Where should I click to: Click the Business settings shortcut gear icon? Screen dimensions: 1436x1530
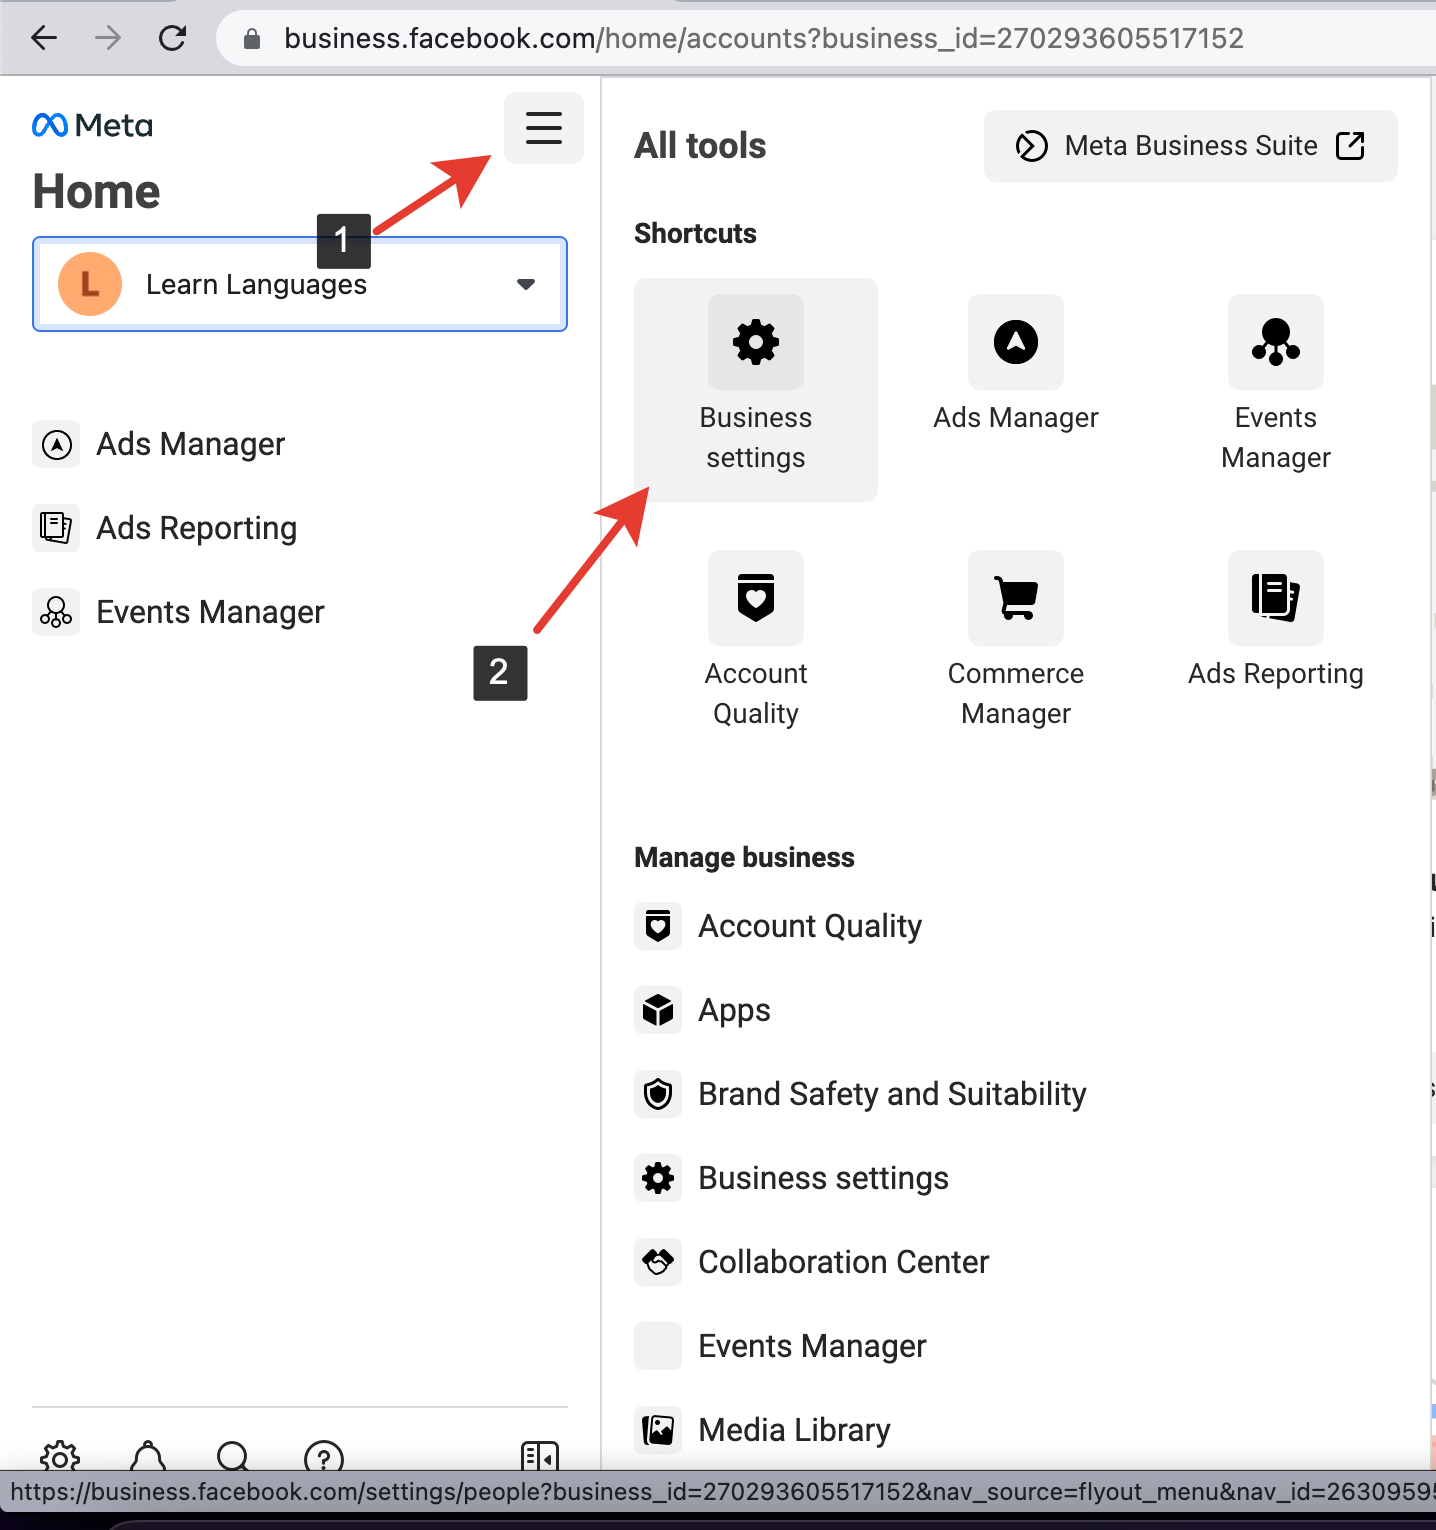tap(755, 343)
